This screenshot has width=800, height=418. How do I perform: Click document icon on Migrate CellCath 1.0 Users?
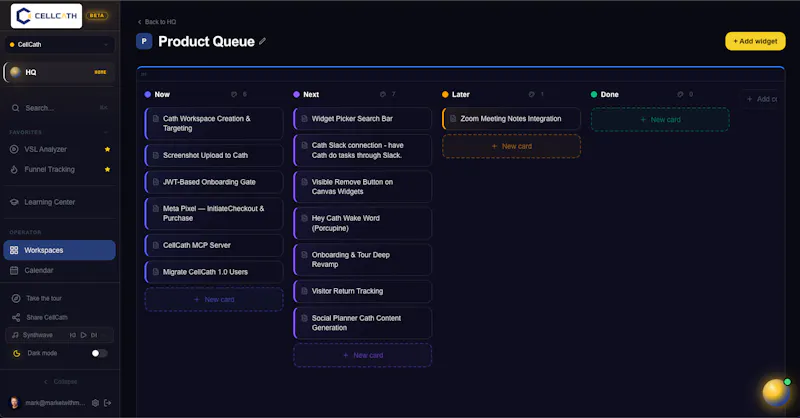click(156, 272)
